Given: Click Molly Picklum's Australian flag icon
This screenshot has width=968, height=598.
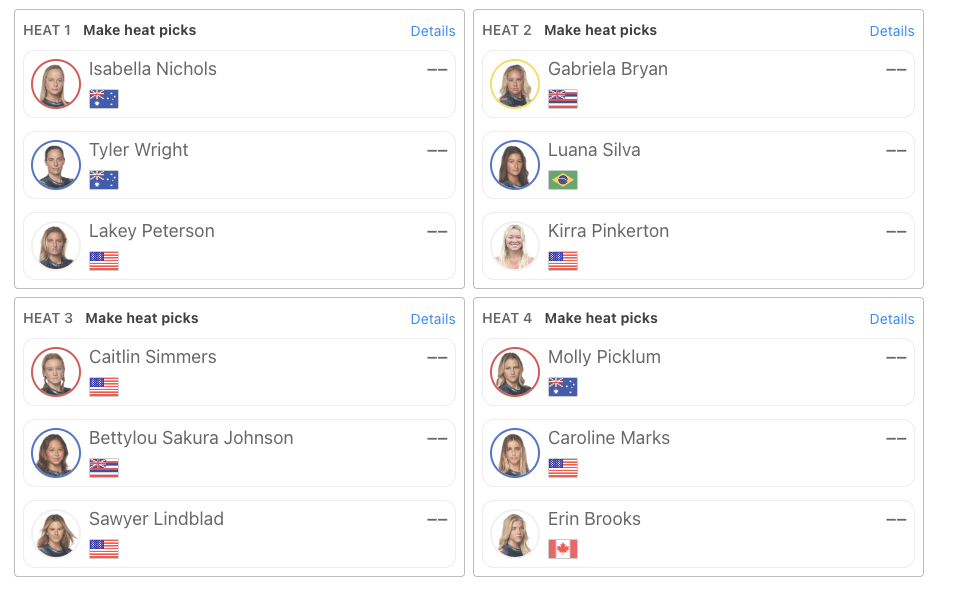Looking at the screenshot, I should [x=562, y=387].
